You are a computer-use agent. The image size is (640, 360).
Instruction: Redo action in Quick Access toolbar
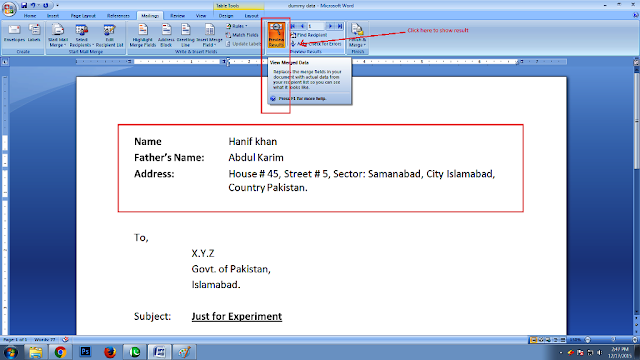pyautogui.click(x=46, y=5)
